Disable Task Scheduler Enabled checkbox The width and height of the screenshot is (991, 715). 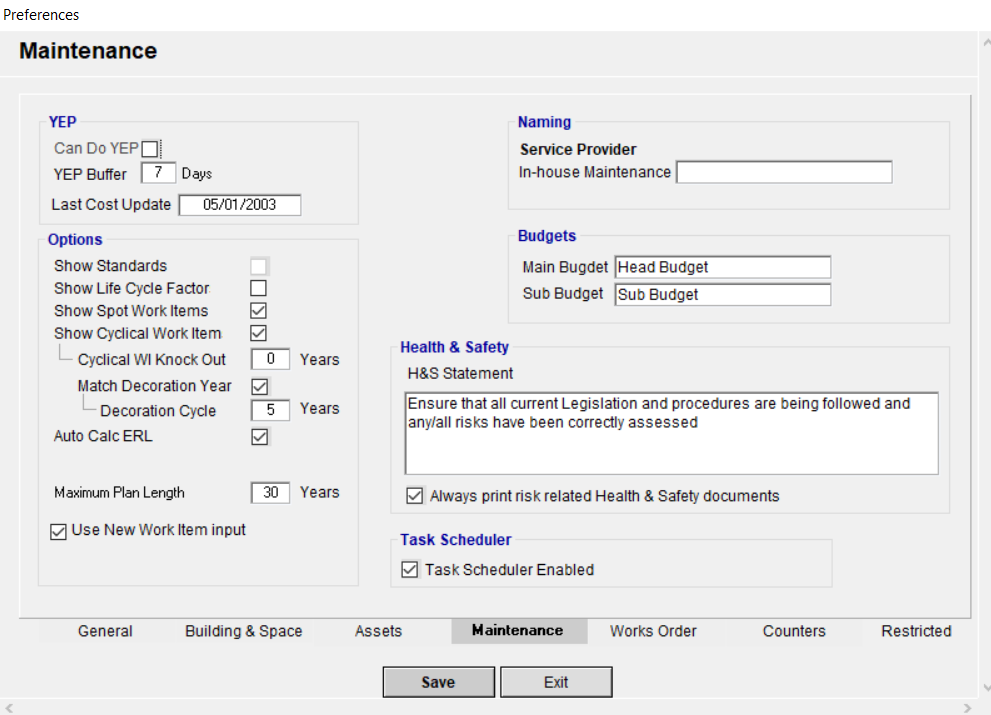pos(410,570)
